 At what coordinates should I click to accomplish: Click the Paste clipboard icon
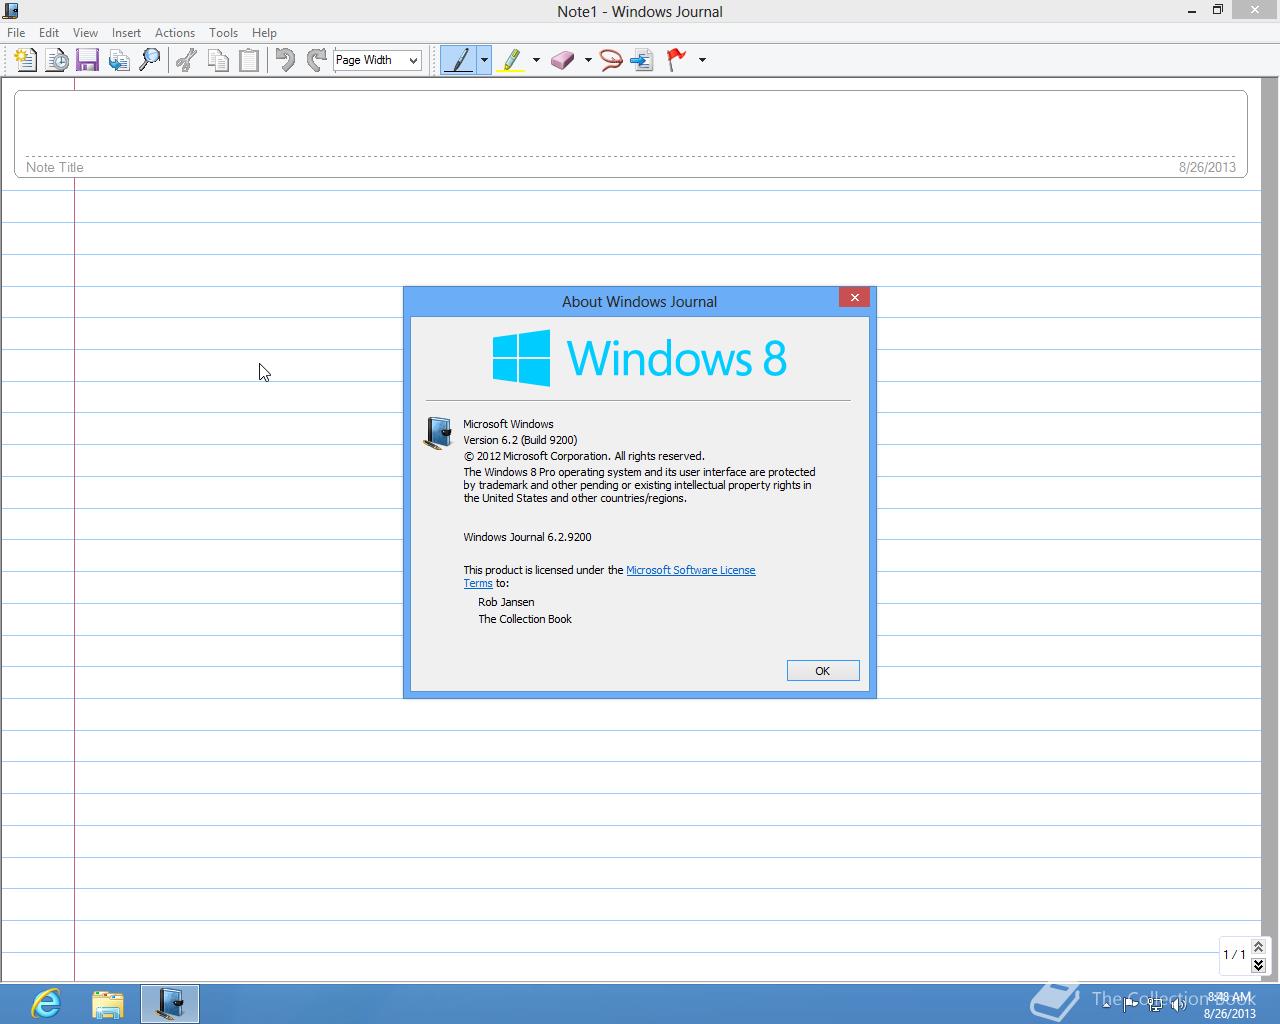coord(249,60)
